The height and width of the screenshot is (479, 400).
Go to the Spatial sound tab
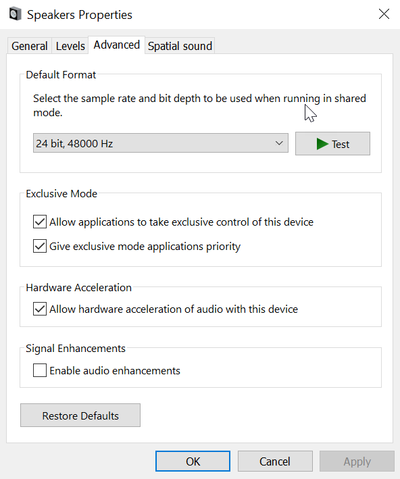click(180, 46)
